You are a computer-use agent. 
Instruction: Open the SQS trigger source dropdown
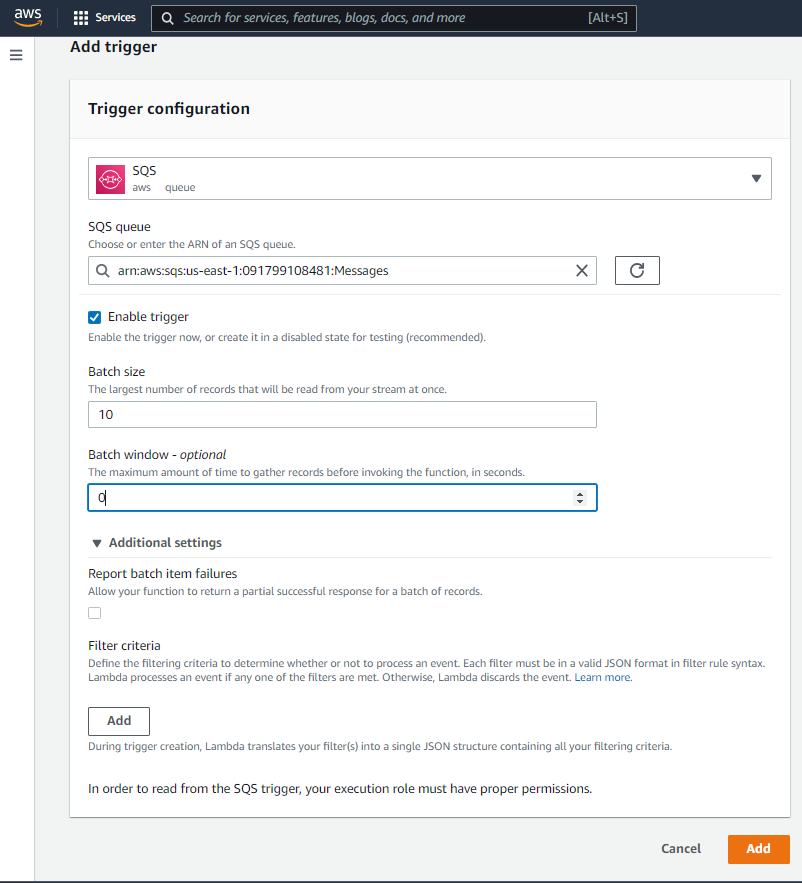click(755, 178)
